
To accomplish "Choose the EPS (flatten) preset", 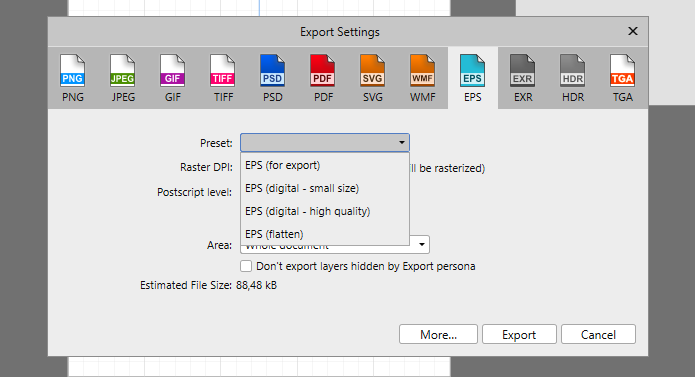I will click(x=324, y=234).
